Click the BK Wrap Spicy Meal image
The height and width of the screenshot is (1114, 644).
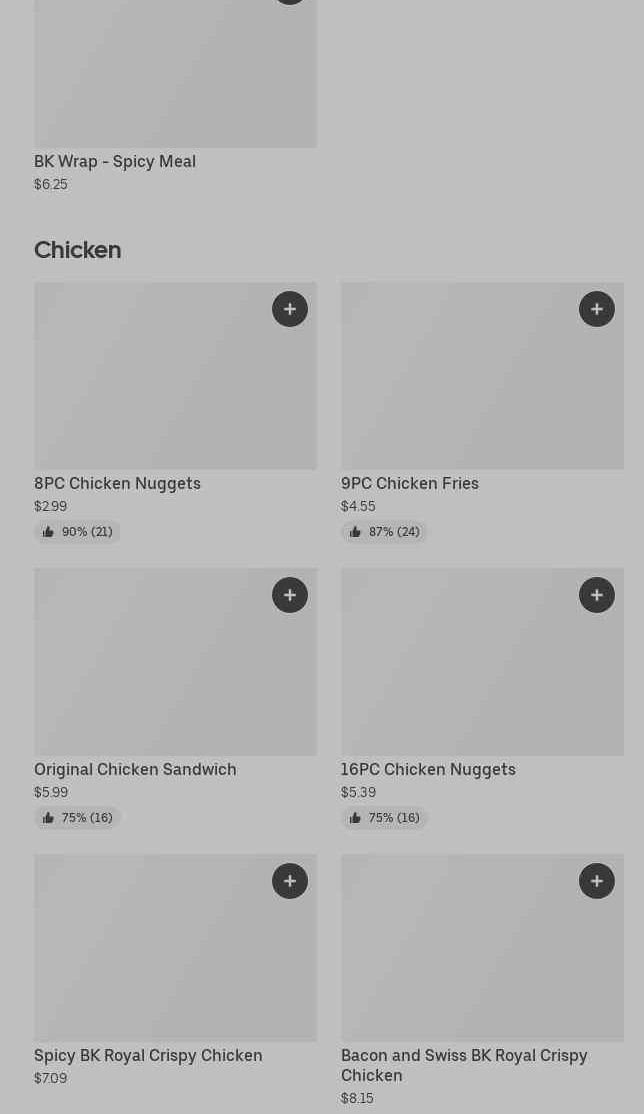click(175, 74)
